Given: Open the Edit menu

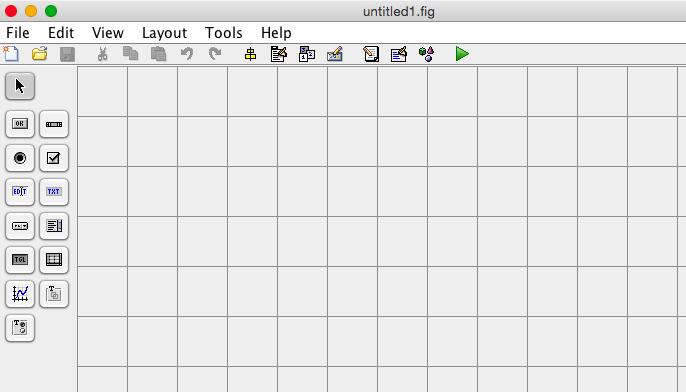Looking at the screenshot, I should (61, 33).
